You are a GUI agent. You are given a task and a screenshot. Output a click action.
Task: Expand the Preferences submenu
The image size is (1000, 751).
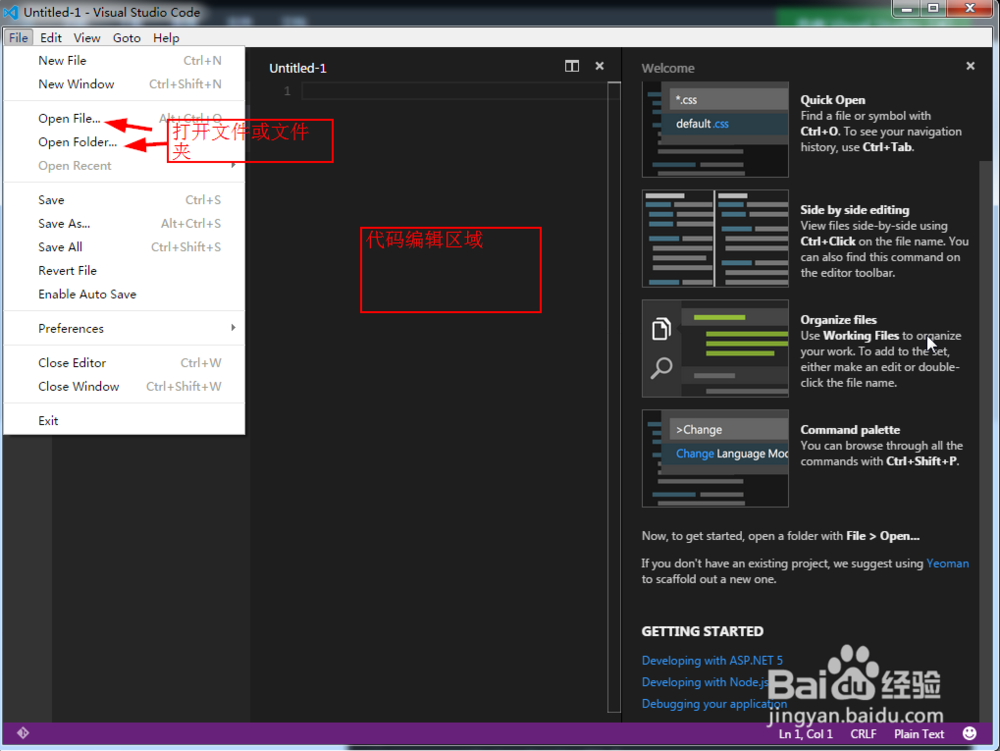124,328
